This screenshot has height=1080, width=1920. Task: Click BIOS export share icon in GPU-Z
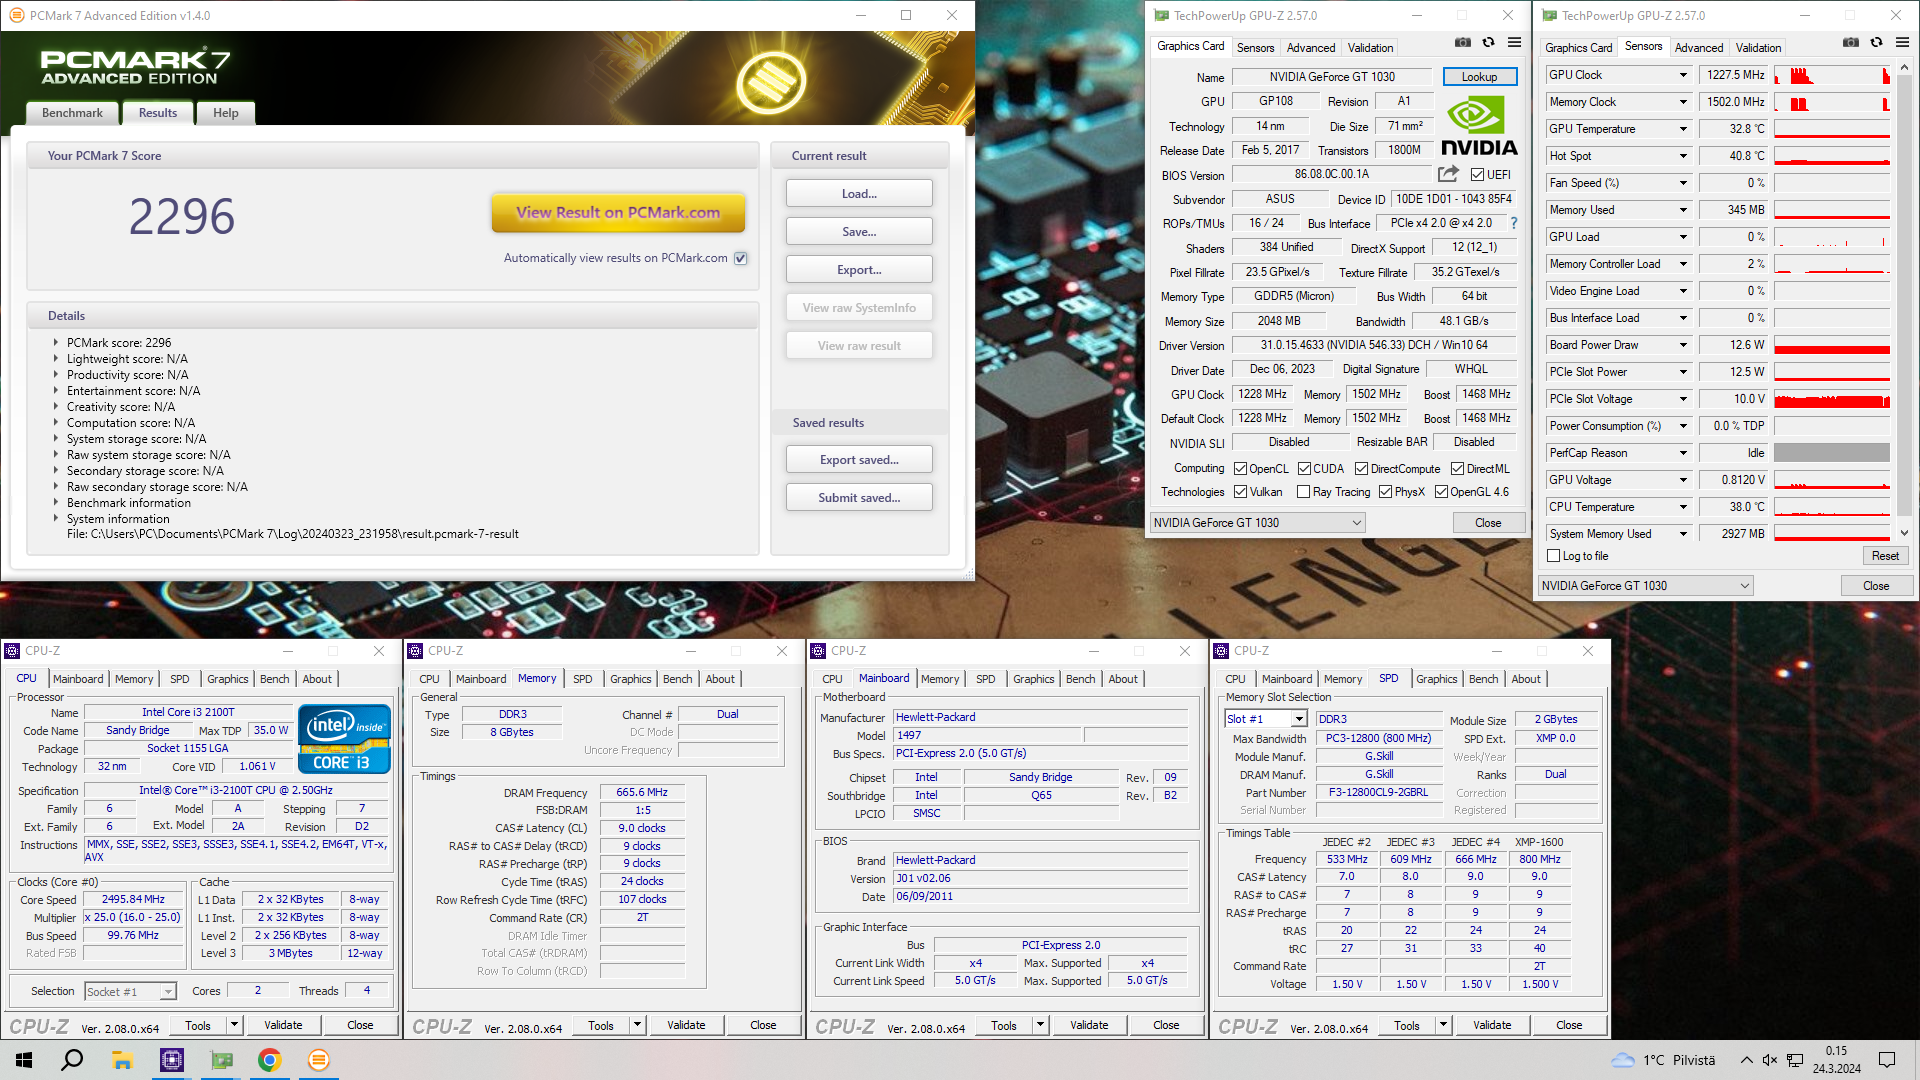pyautogui.click(x=1448, y=174)
